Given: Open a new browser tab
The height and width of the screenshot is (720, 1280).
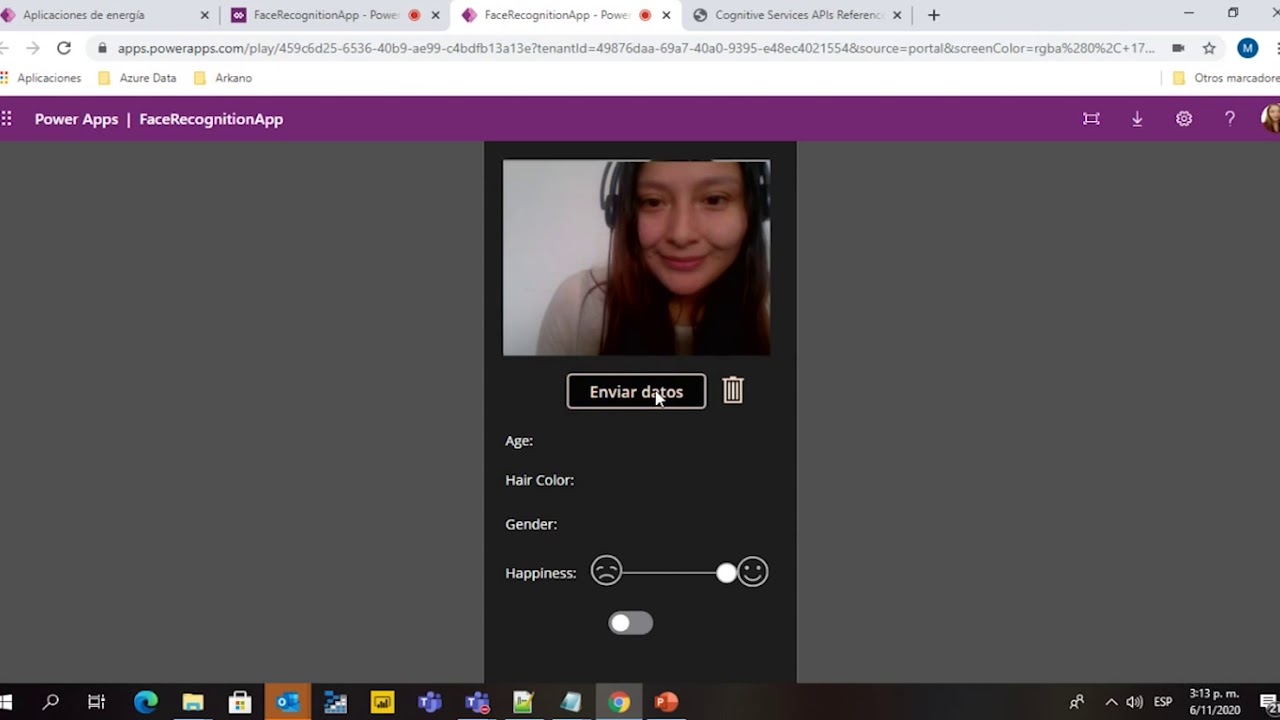Looking at the screenshot, I should coord(933,15).
